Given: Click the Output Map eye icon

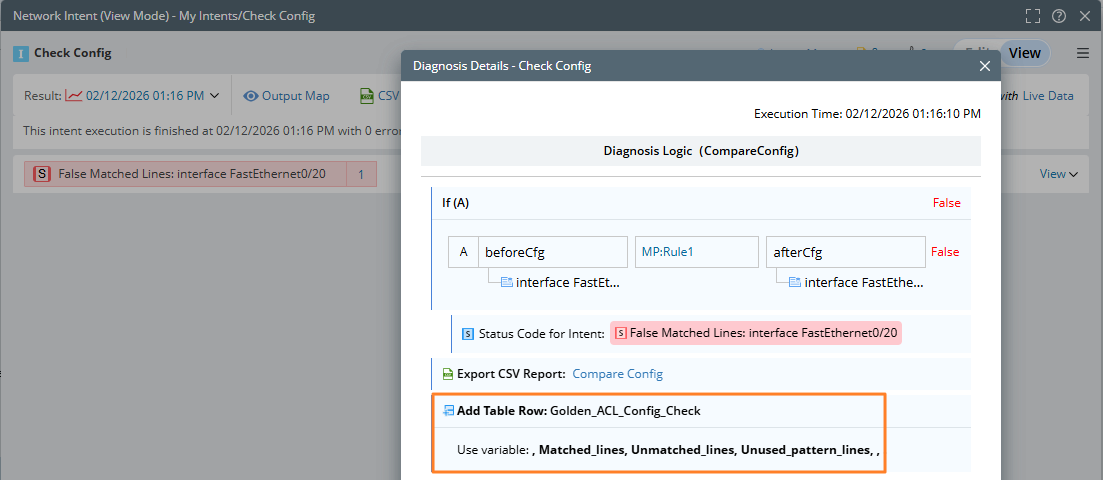Looking at the screenshot, I should tap(251, 96).
